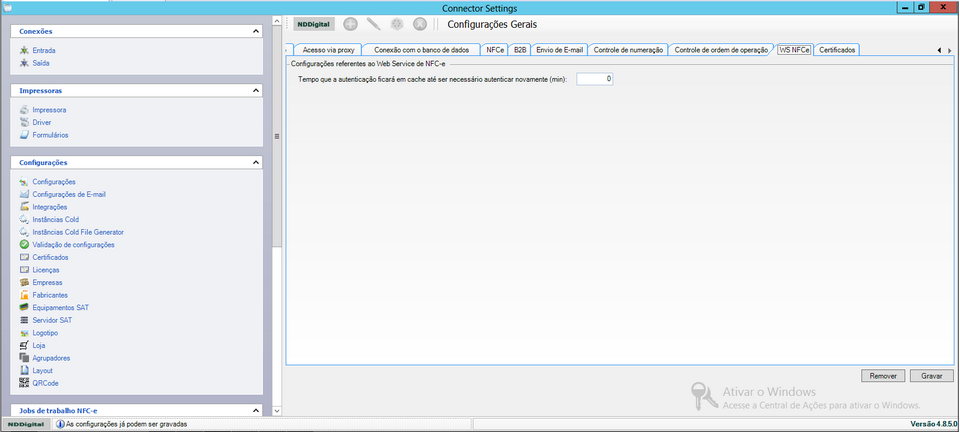Switch to the Envio de E-mail tab
This screenshot has height=432, width=960.
(560, 50)
